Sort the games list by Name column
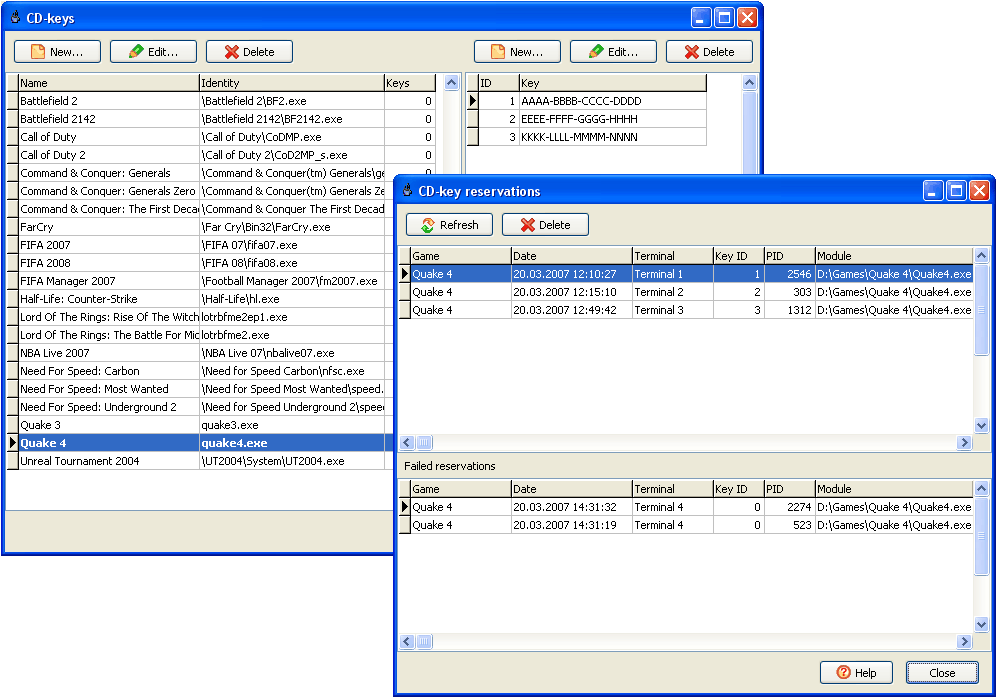This screenshot has height=700, width=1000. pos(108,83)
